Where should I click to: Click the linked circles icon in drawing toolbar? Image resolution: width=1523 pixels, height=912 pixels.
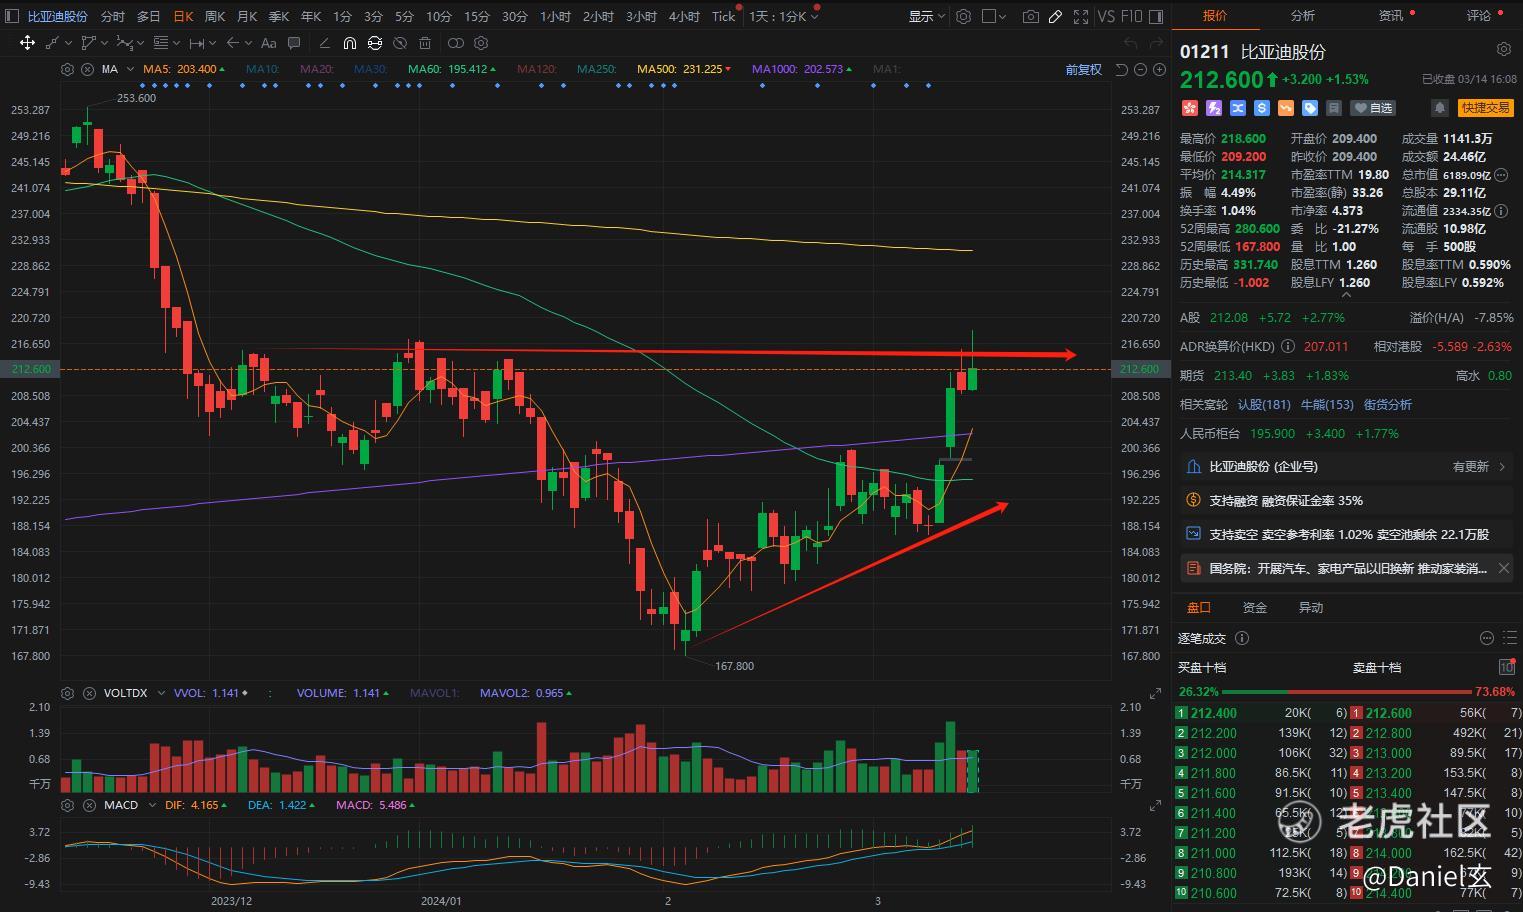[456, 43]
